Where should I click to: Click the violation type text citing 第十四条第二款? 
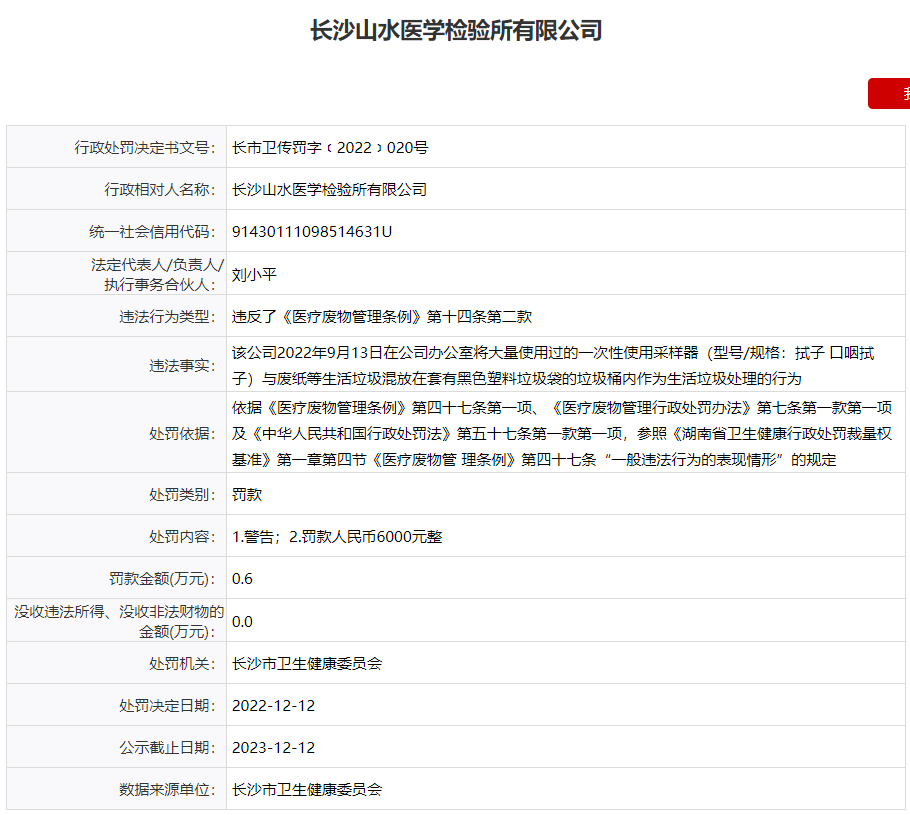[382, 316]
